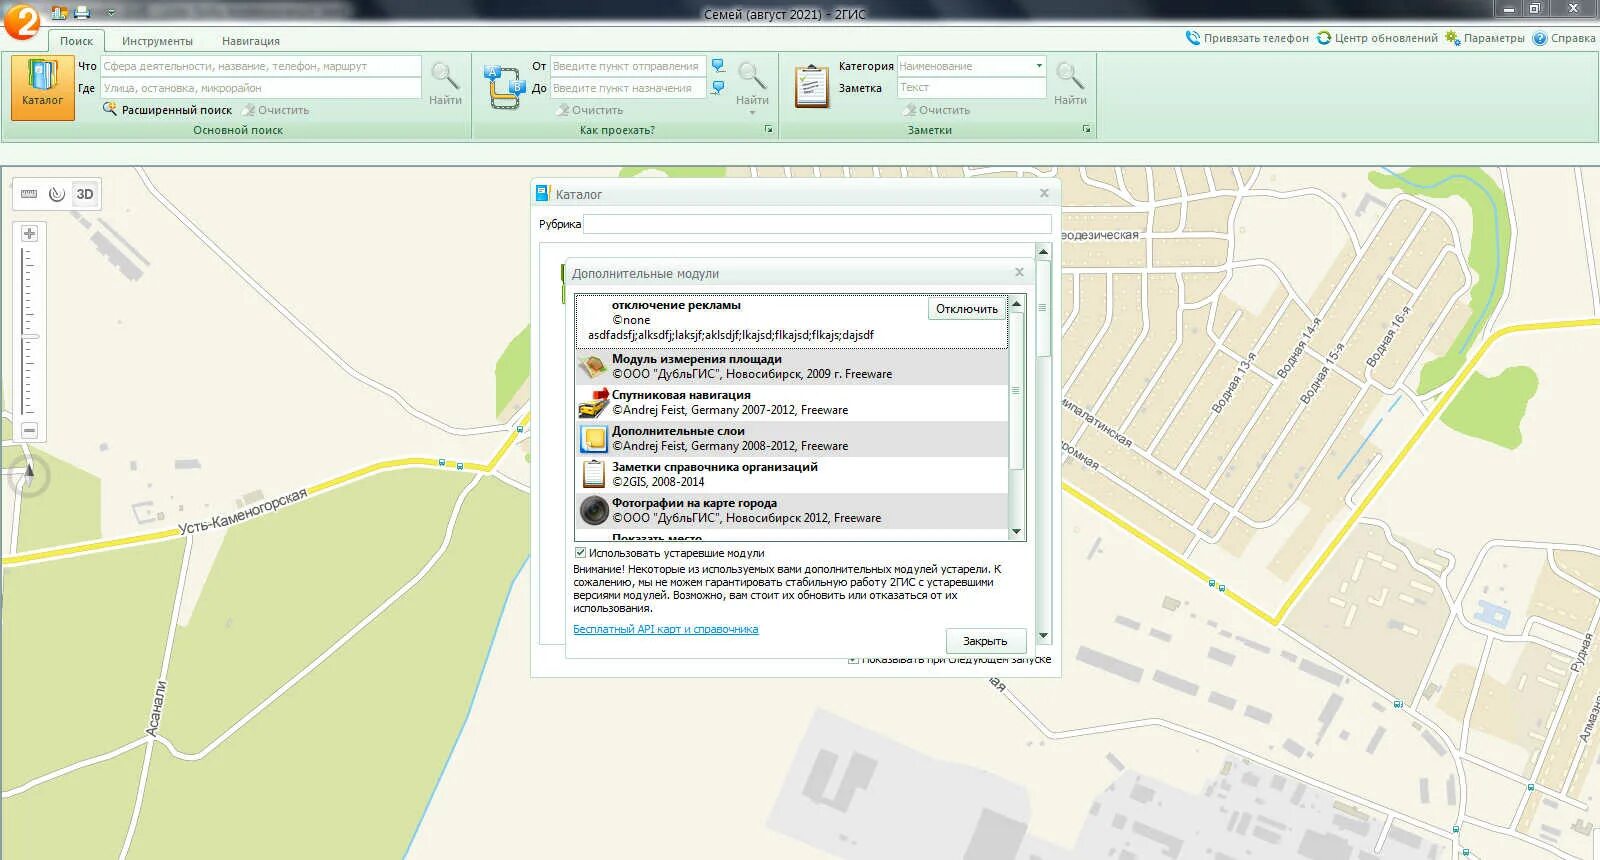Viewport: 1600px width, 860px height.
Task: Select Модуль измерения площади module row
Action: 792,367
